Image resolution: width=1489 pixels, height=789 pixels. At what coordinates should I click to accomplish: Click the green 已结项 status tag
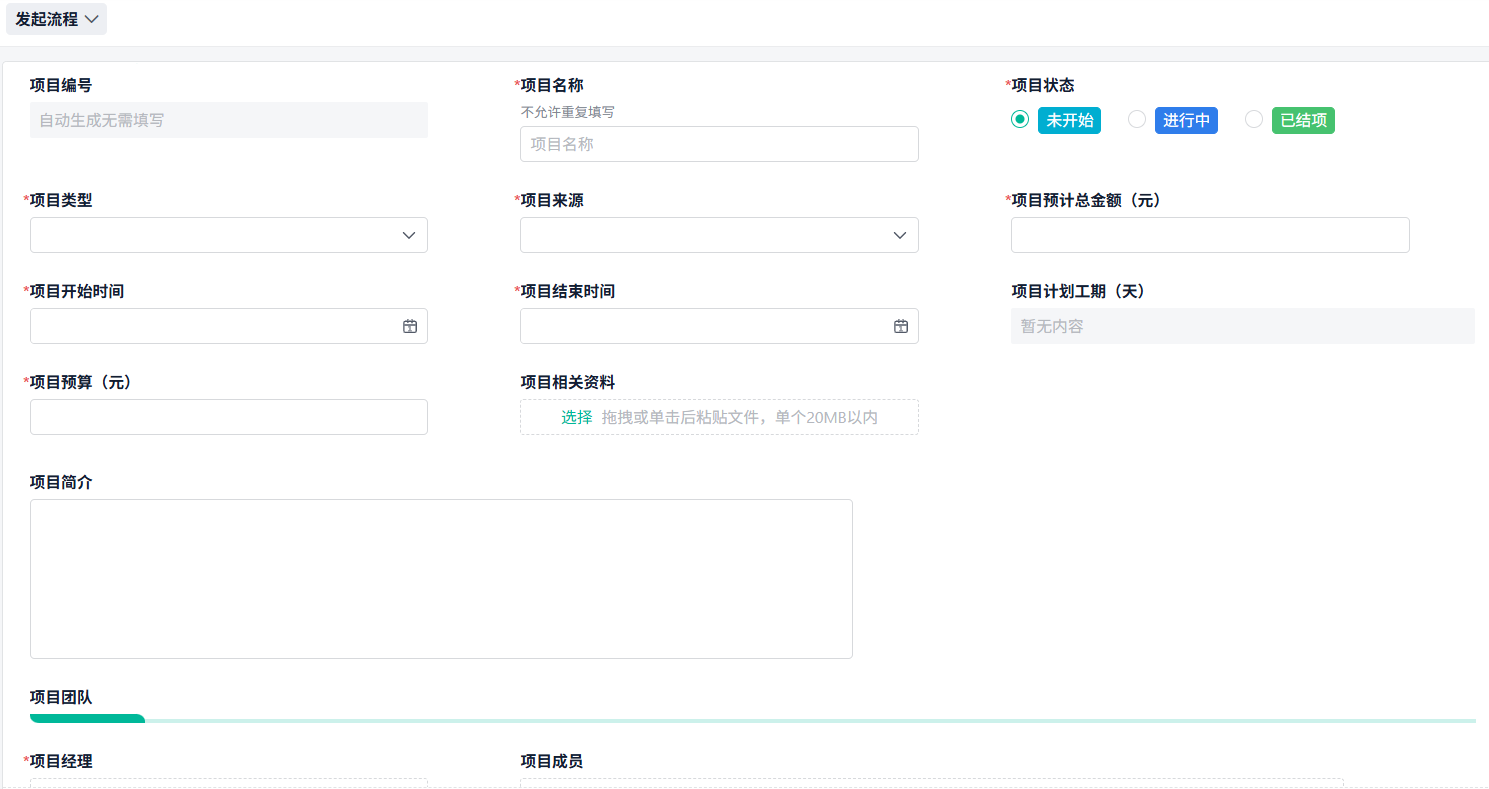coord(1303,119)
